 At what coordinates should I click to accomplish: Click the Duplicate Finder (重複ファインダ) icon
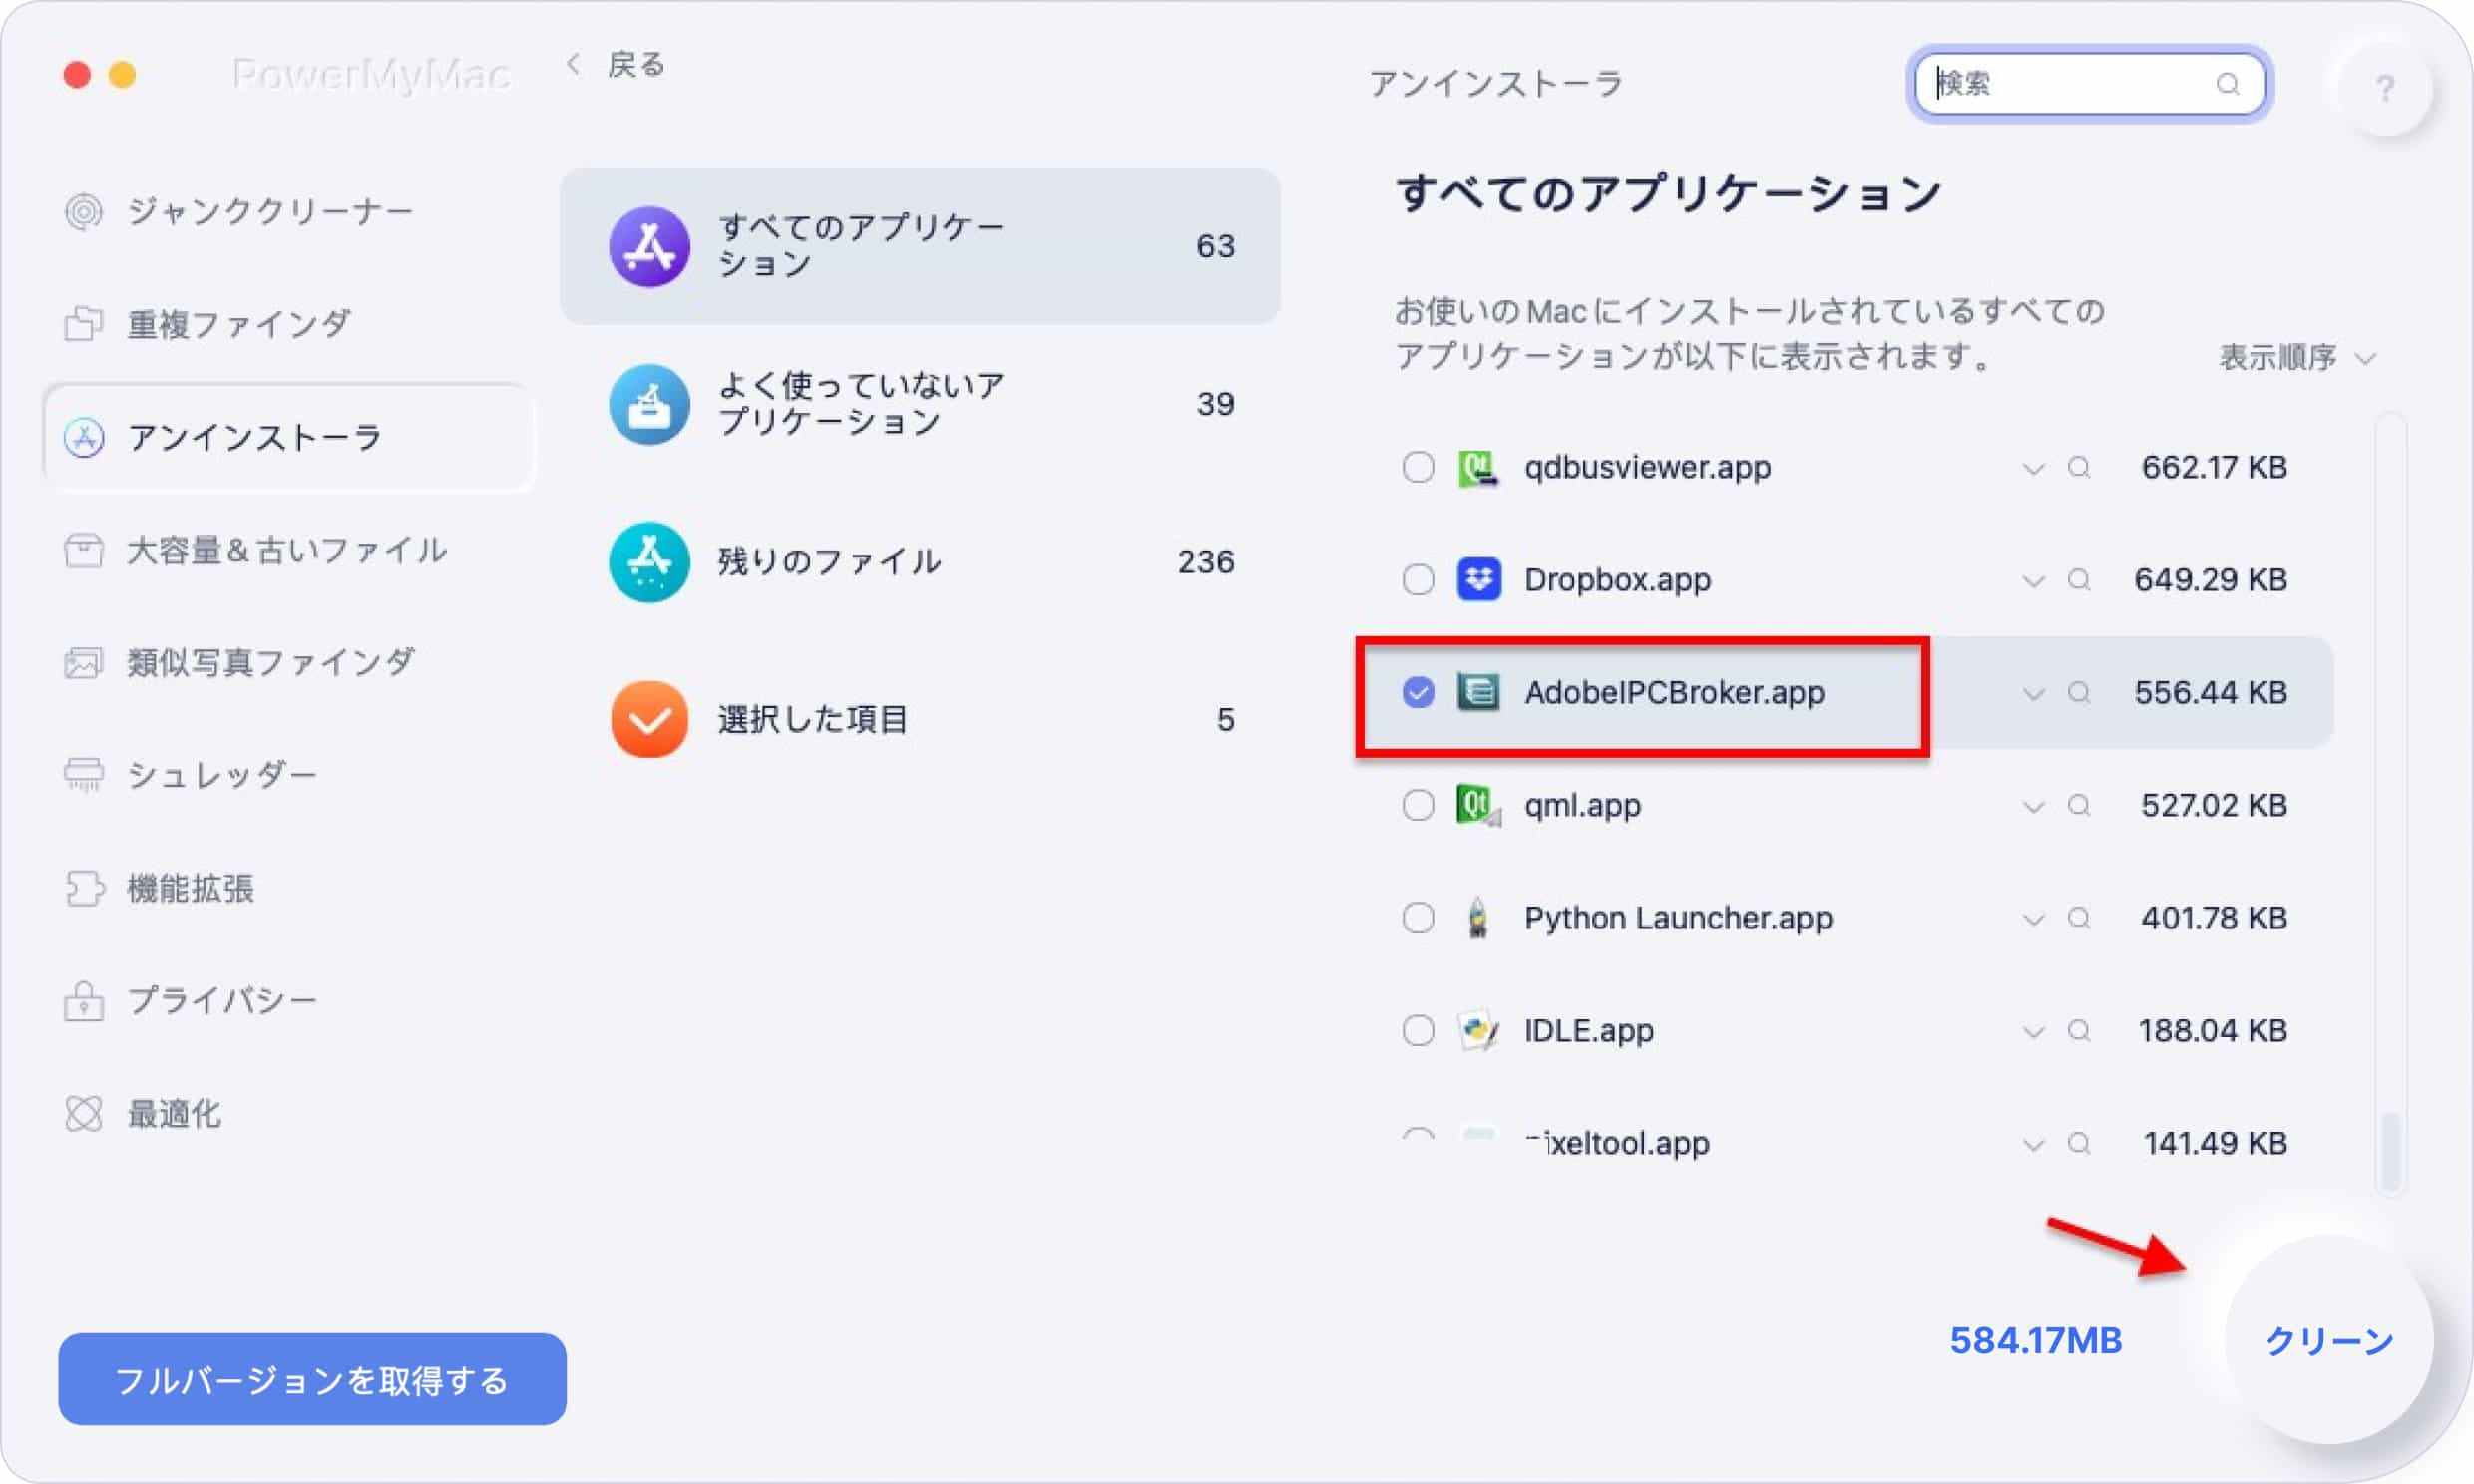(x=84, y=324)
